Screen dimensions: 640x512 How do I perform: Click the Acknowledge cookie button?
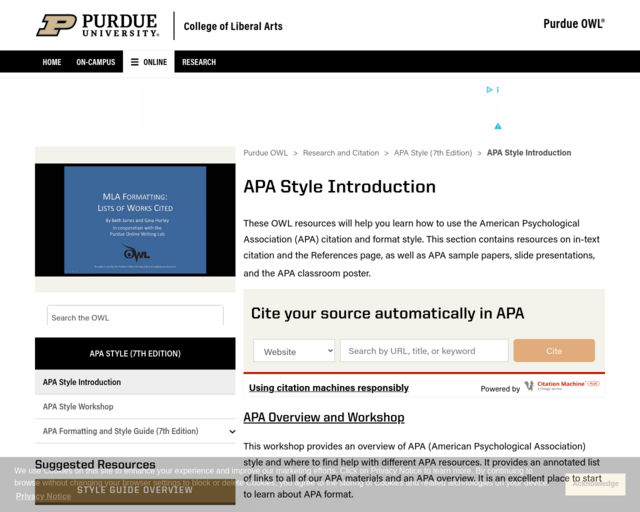(x=595, y=484)
